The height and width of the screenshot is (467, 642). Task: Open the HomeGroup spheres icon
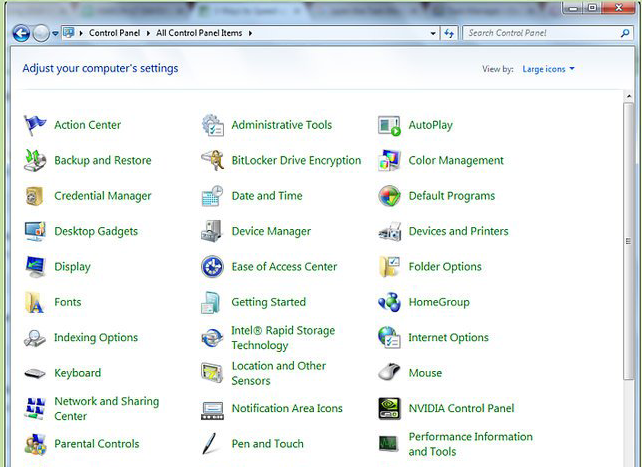tap(389, 302)
